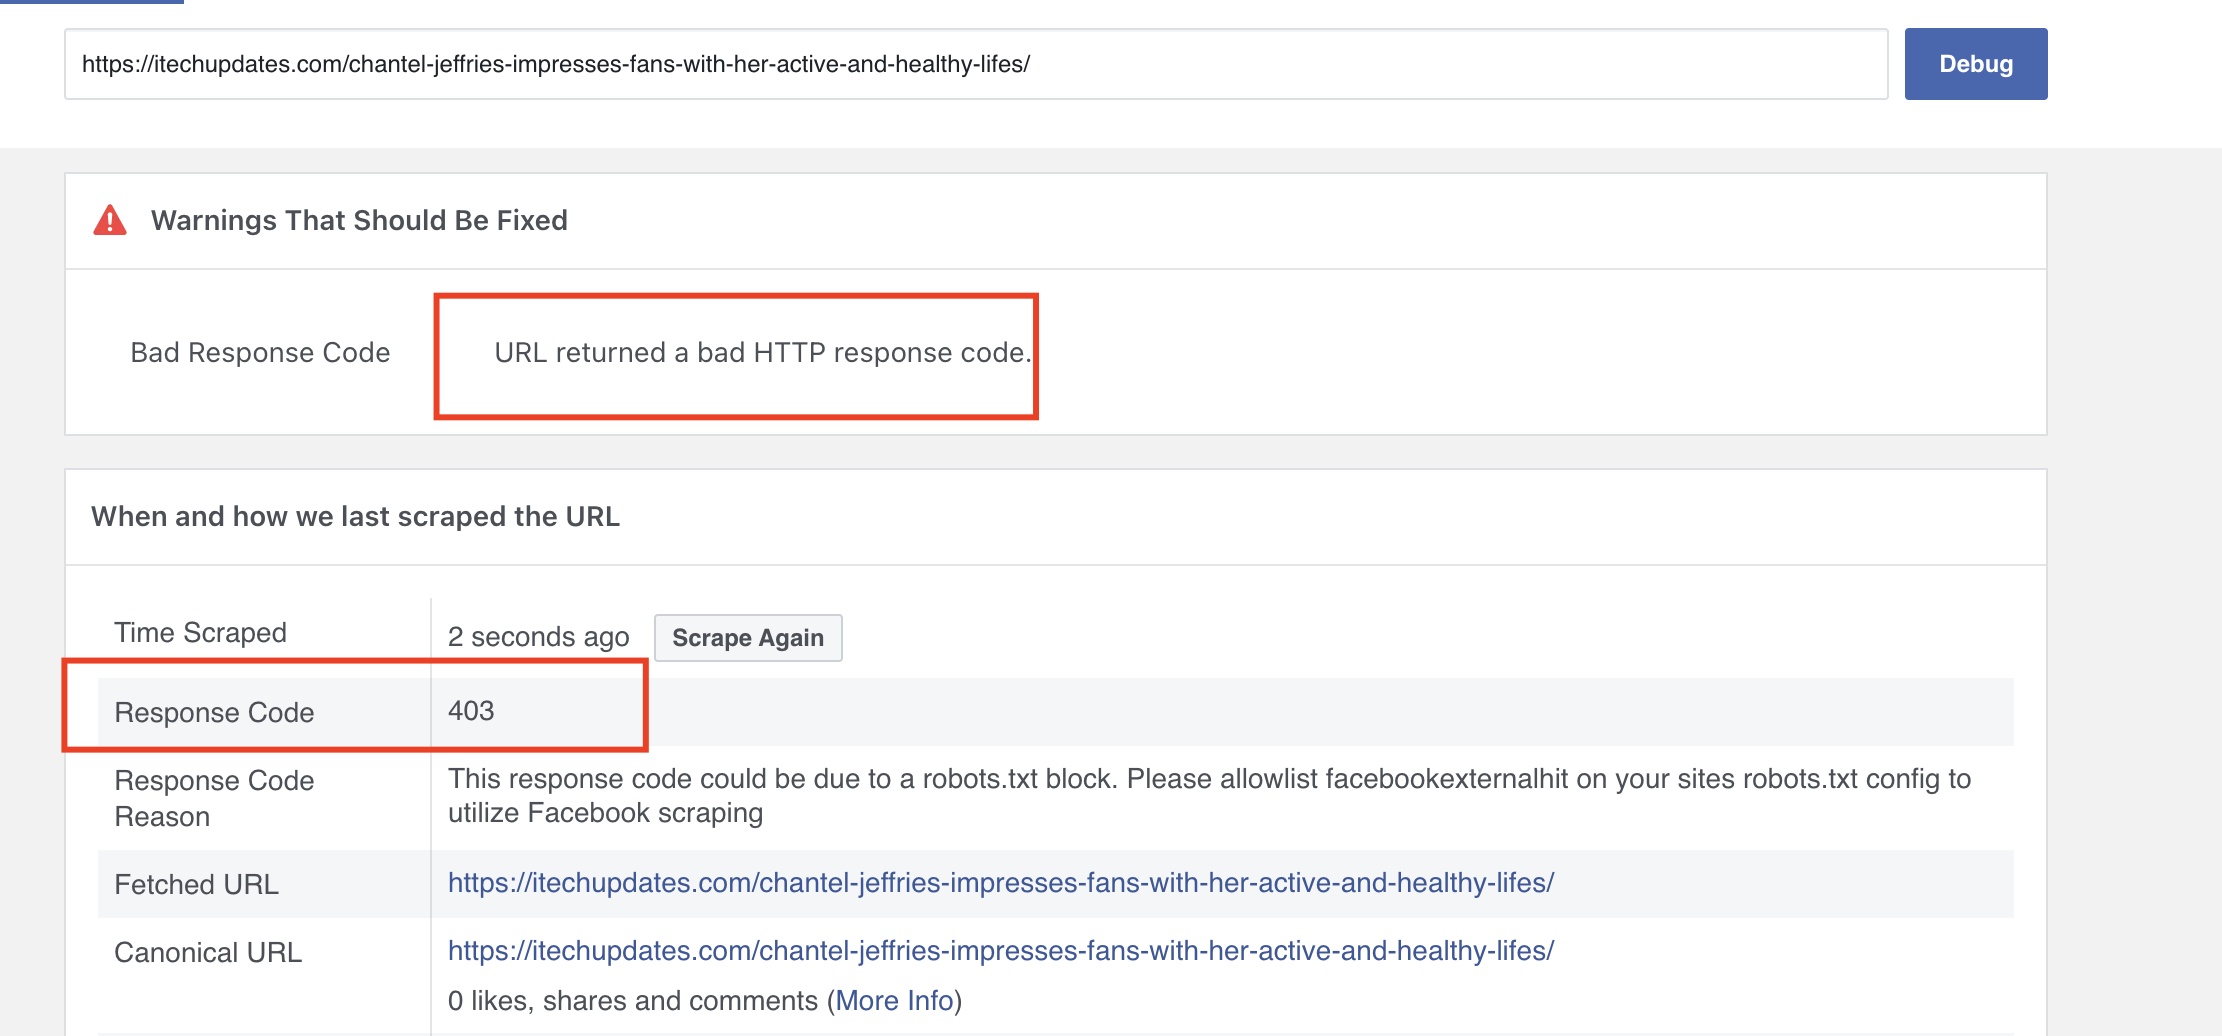This screenshot has width=2222, height=1036.
Task: Click the red warning triangle icon
Action: click(110, 220)
